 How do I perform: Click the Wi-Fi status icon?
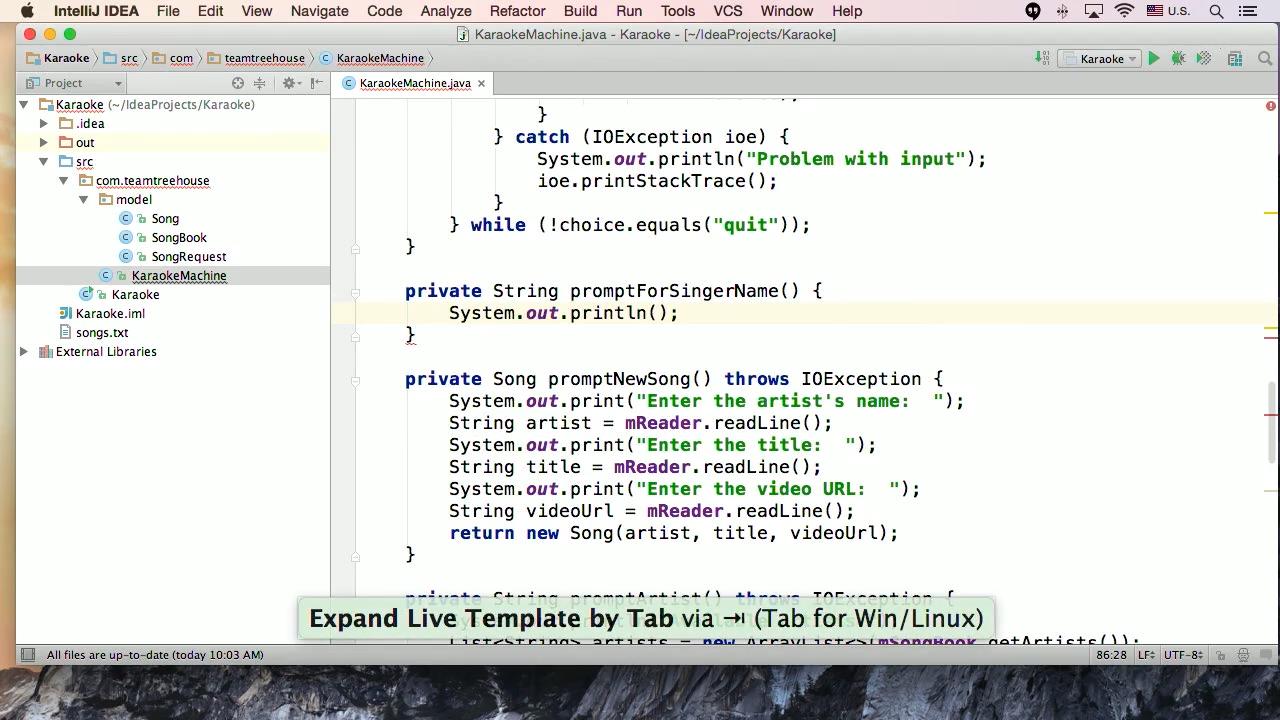click(x=1125, y=11)
